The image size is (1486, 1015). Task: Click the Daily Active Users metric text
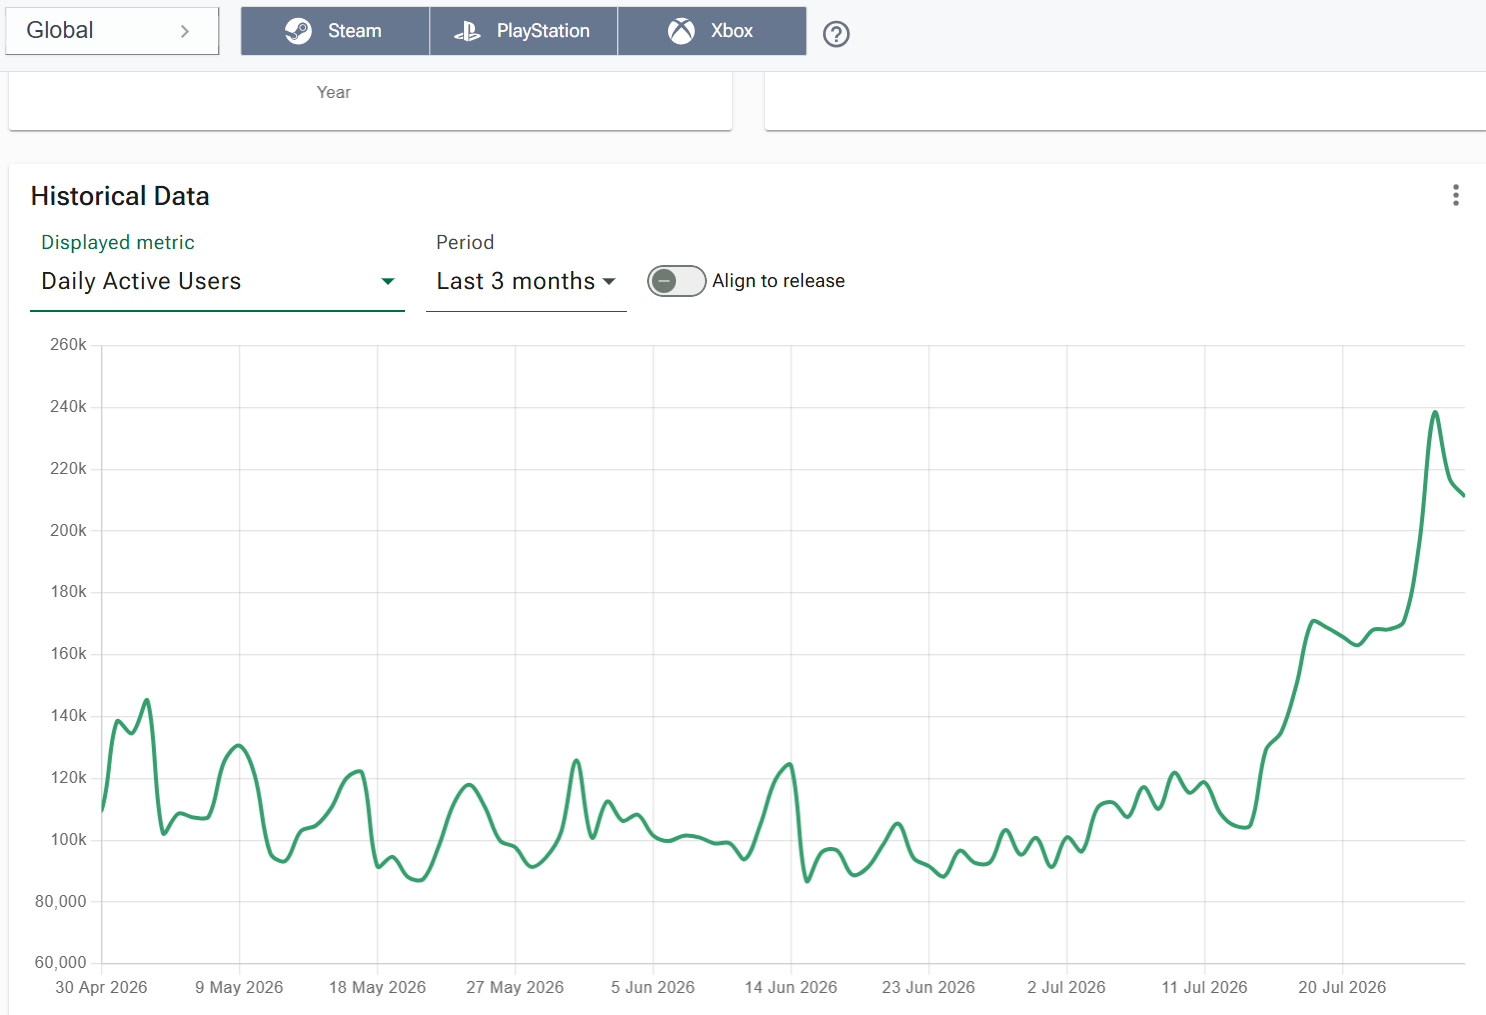click(x=141, y=281)
